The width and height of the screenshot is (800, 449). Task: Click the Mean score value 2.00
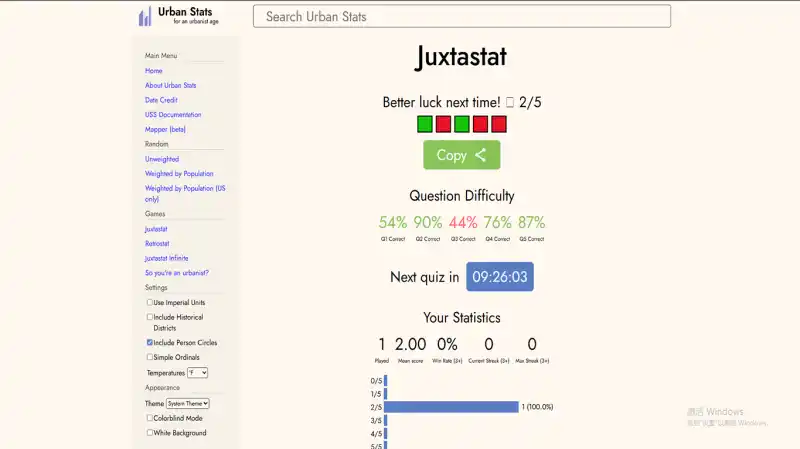410,344
